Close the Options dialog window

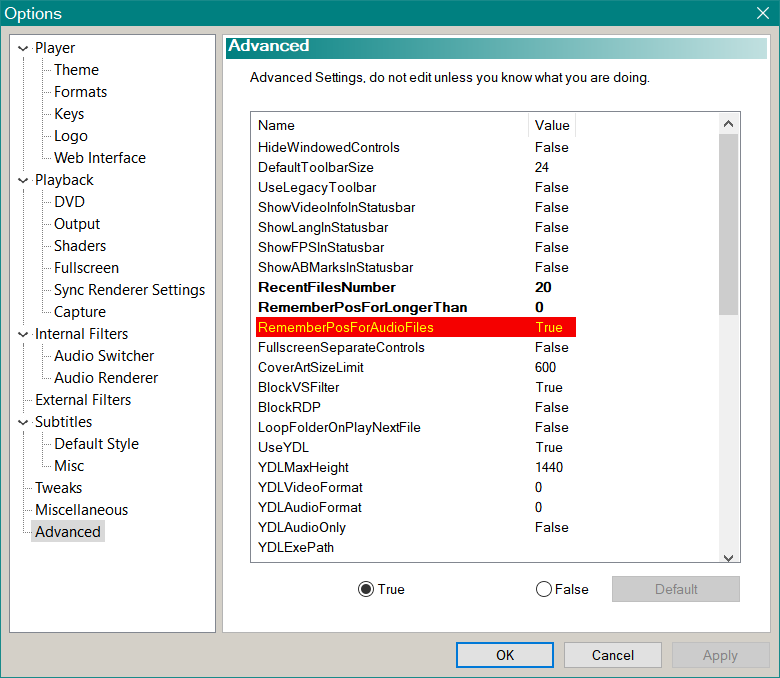tap(762, 13)
